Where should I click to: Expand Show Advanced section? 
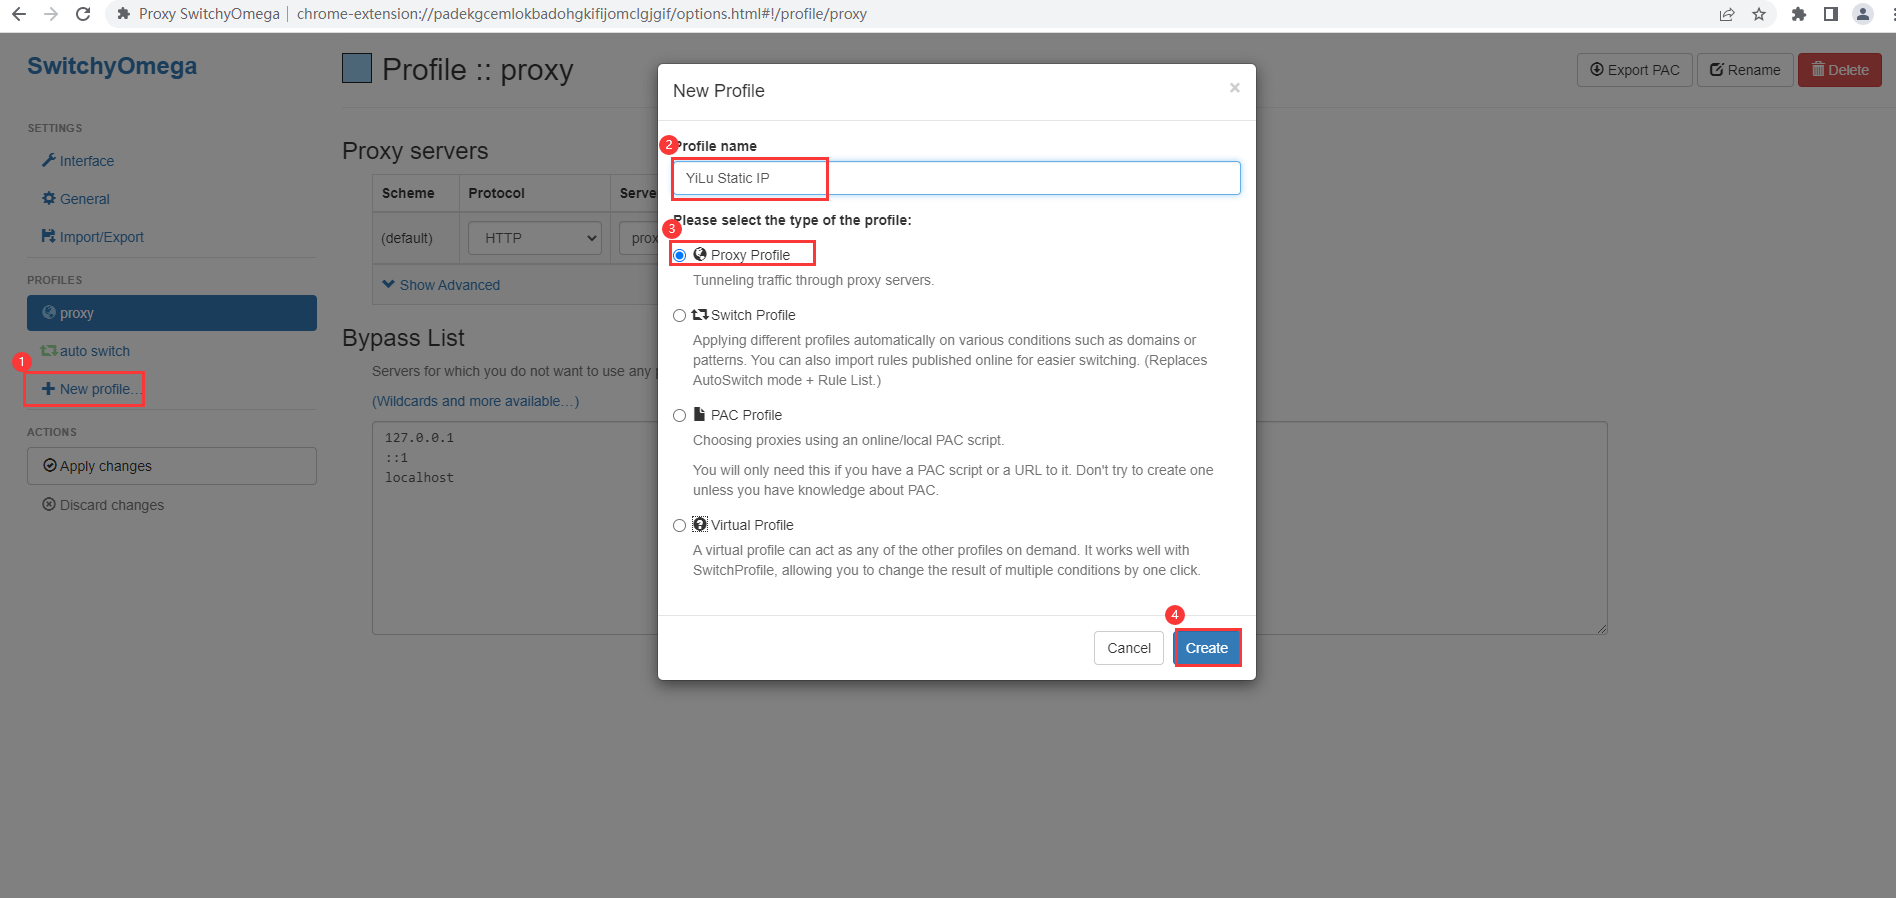(441, 285)
